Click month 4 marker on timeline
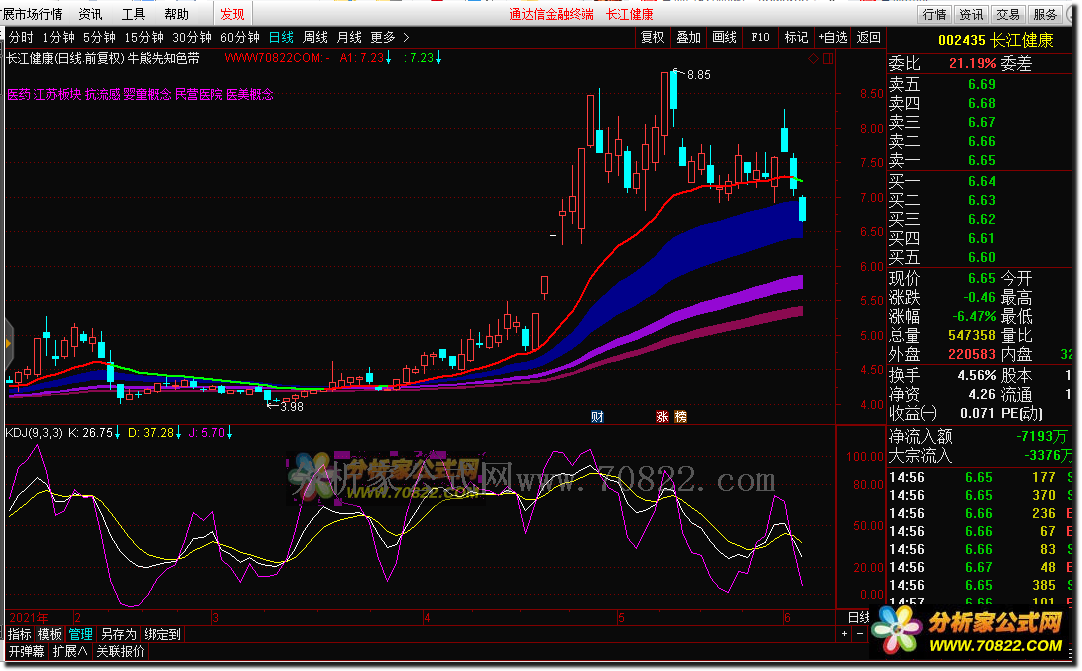The width and height of the screenshot is (1082, 671). [427, 617]
